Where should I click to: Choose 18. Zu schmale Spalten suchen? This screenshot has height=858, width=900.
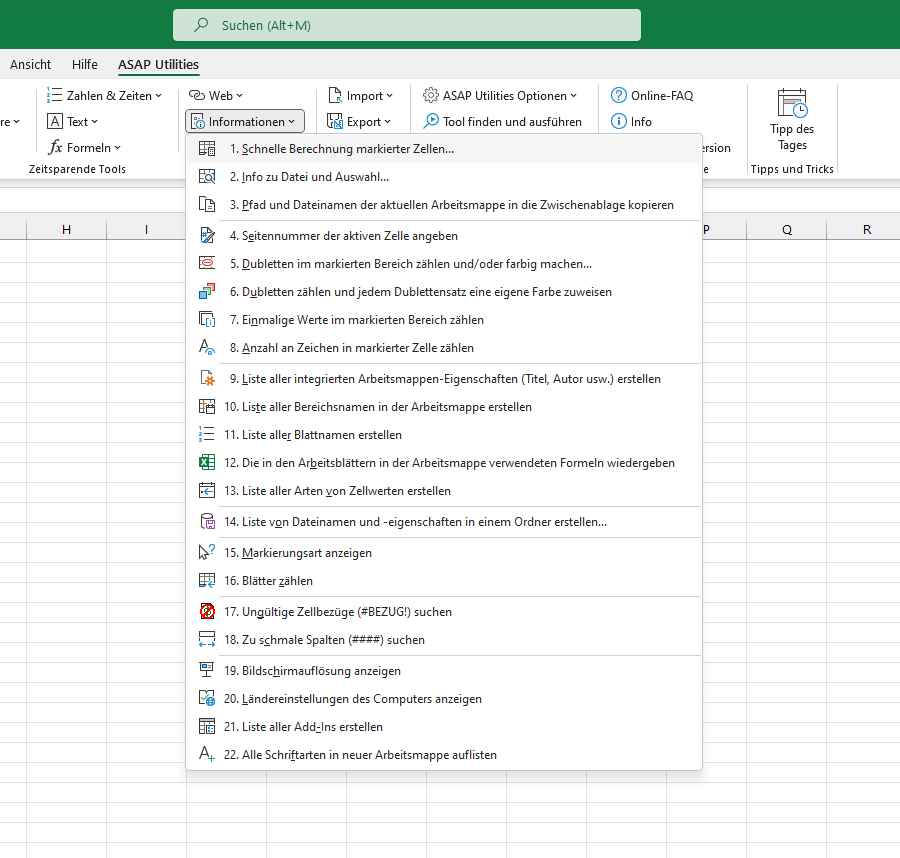pyautogui.click(x=444, y=640)
